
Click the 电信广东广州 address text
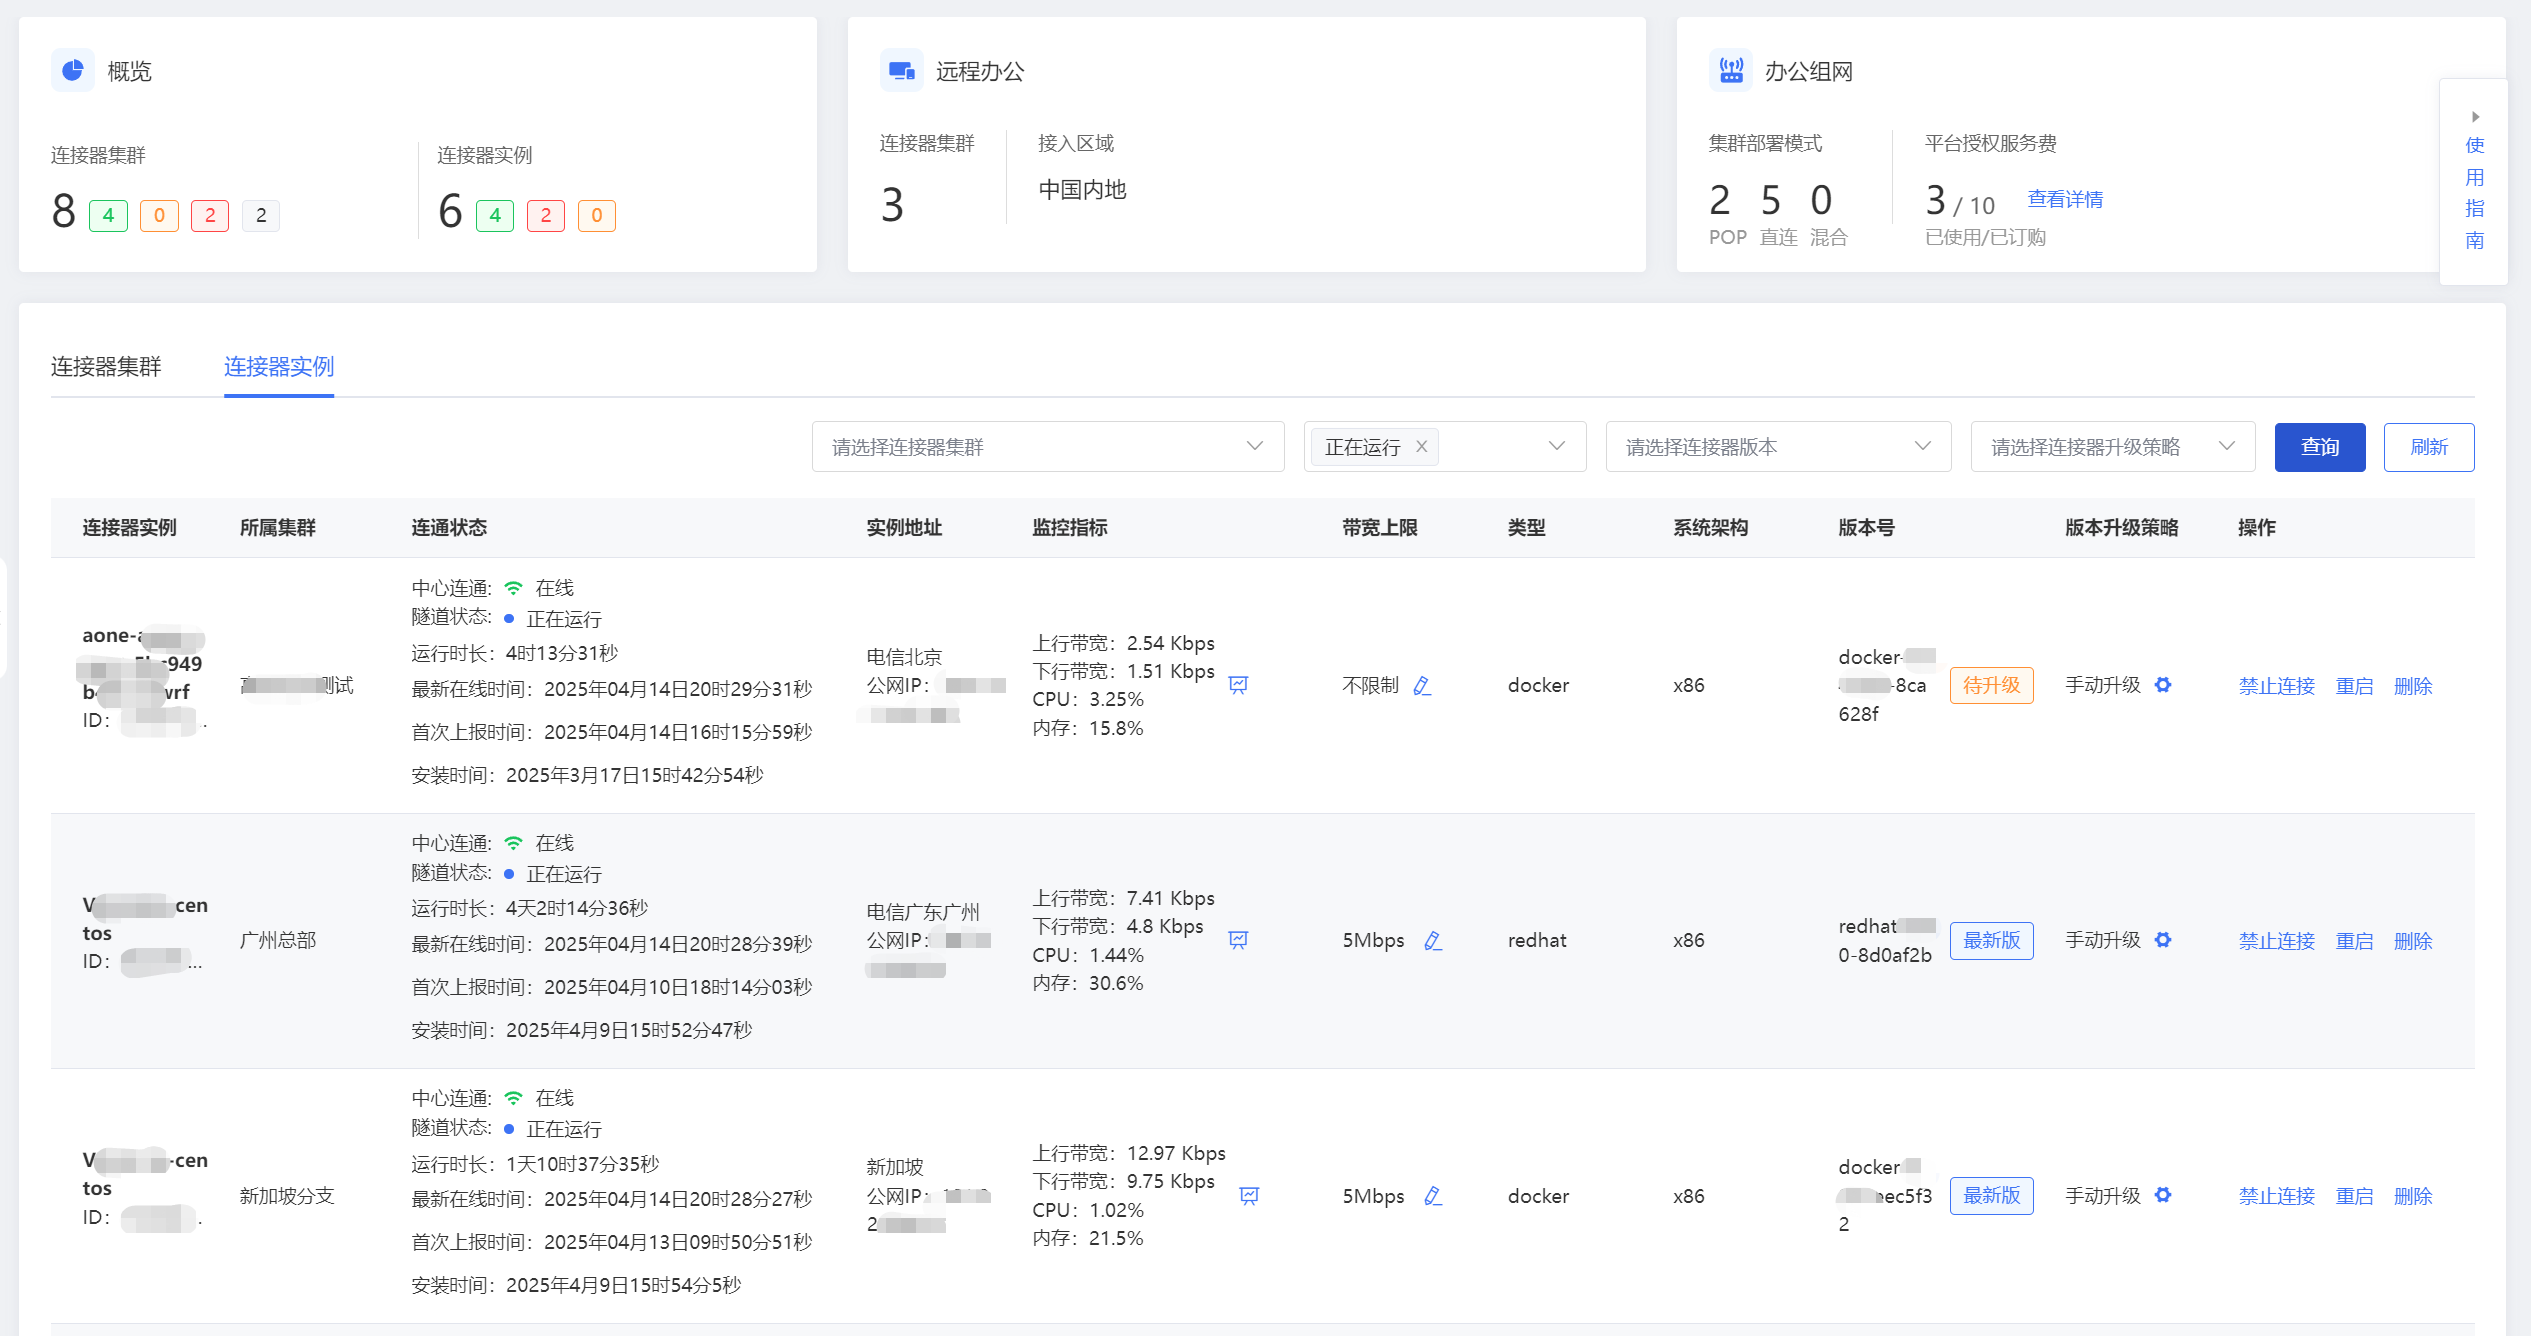(x=923, y=912)
